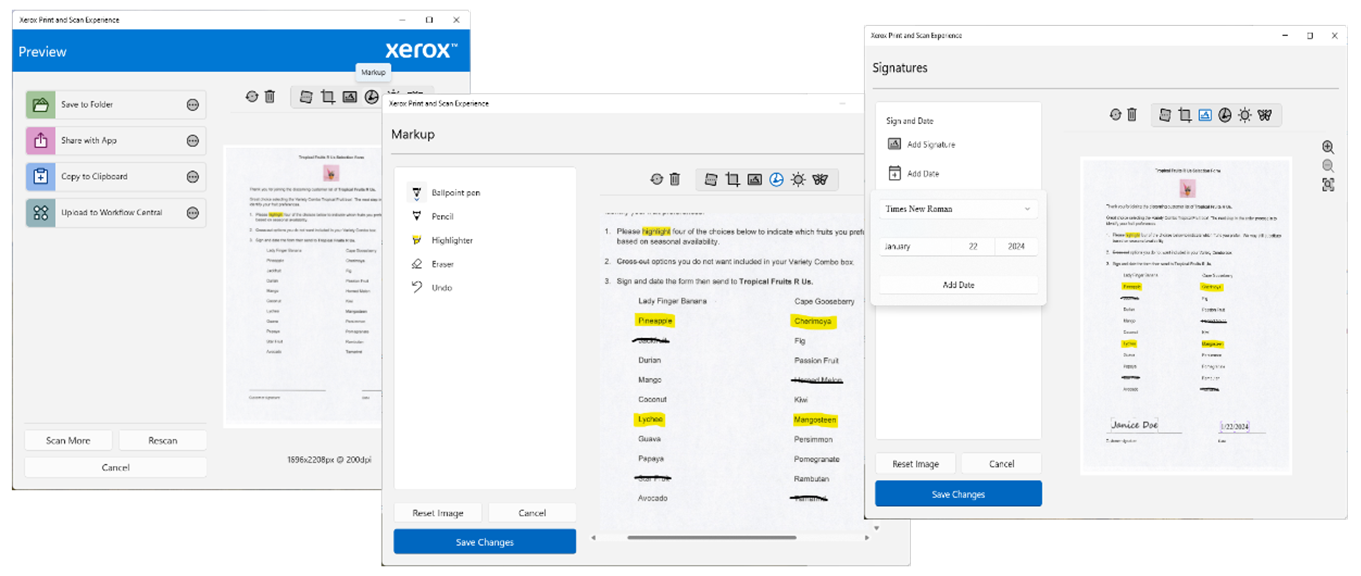
Task: Click active signatures icon in Signatures toolbar
Action: pos(1205,115)
